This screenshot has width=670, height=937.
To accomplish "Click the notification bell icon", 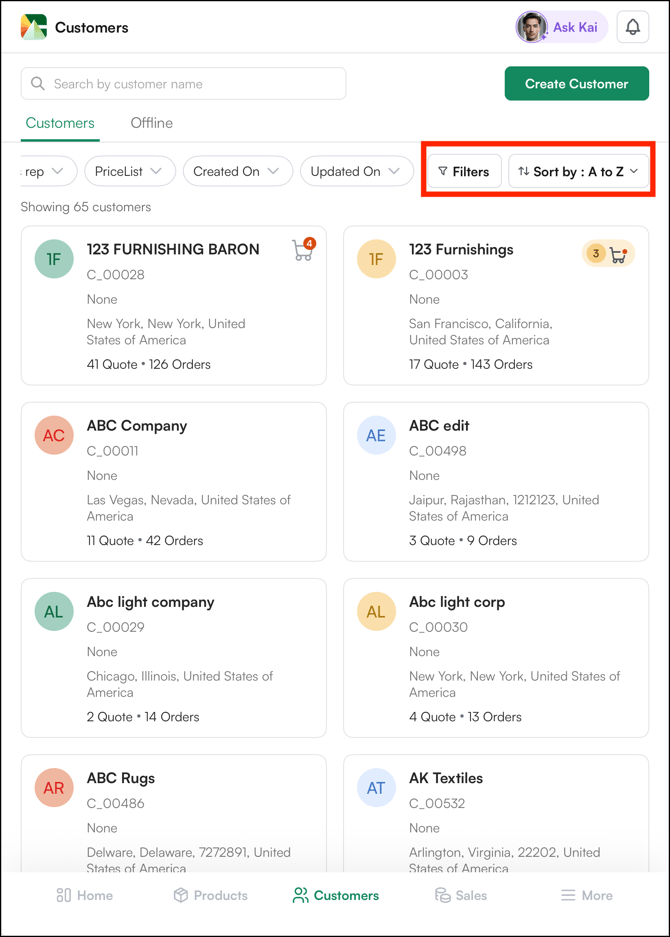I will (632, 28).
